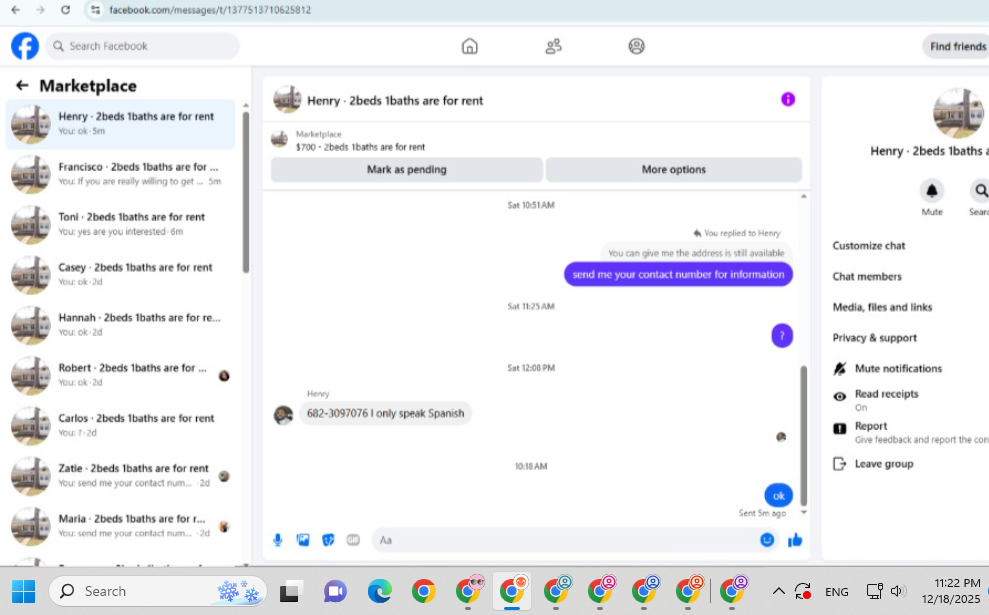Screen dimensions: 989x615
Task: Attach a photo using the image icon
Action: pyautogui.click(x=303, y=540)
